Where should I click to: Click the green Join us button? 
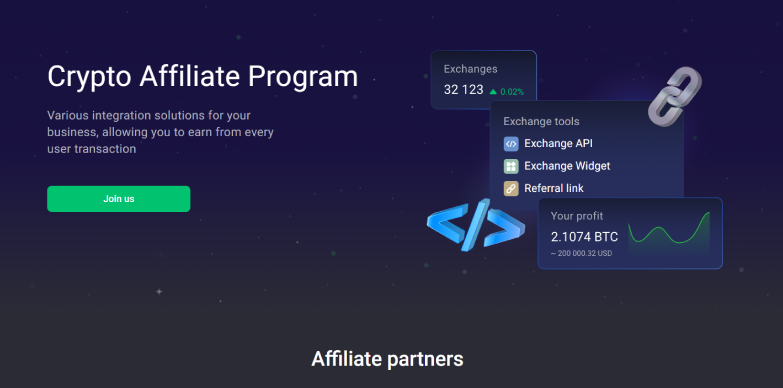pyautogui.click(x=118, y=199)
